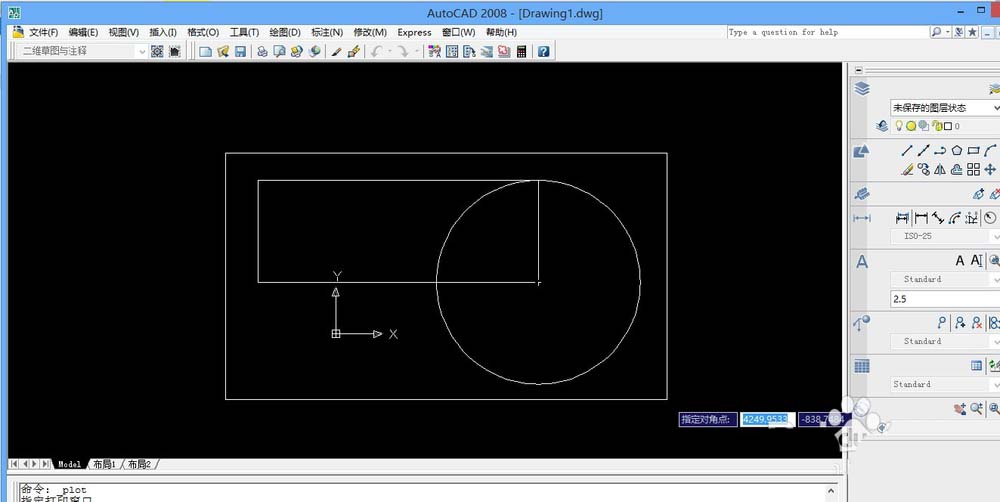The height and width of the screenshot is (502, 1000).
Task: Click the Multiline Text A icon
Action: click(x=960, y=260)
